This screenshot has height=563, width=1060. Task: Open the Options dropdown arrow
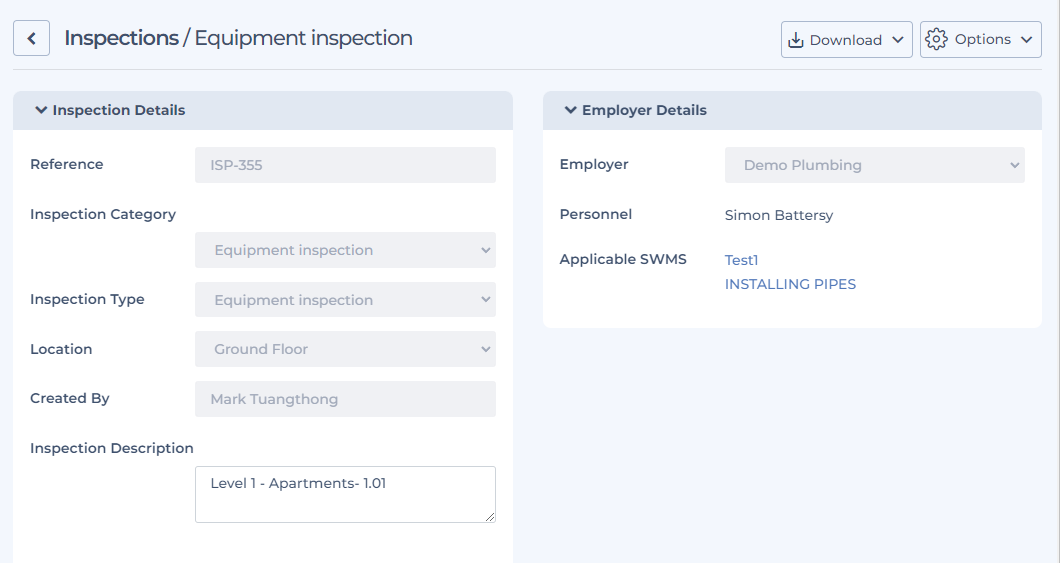[x=1026, y=40]
